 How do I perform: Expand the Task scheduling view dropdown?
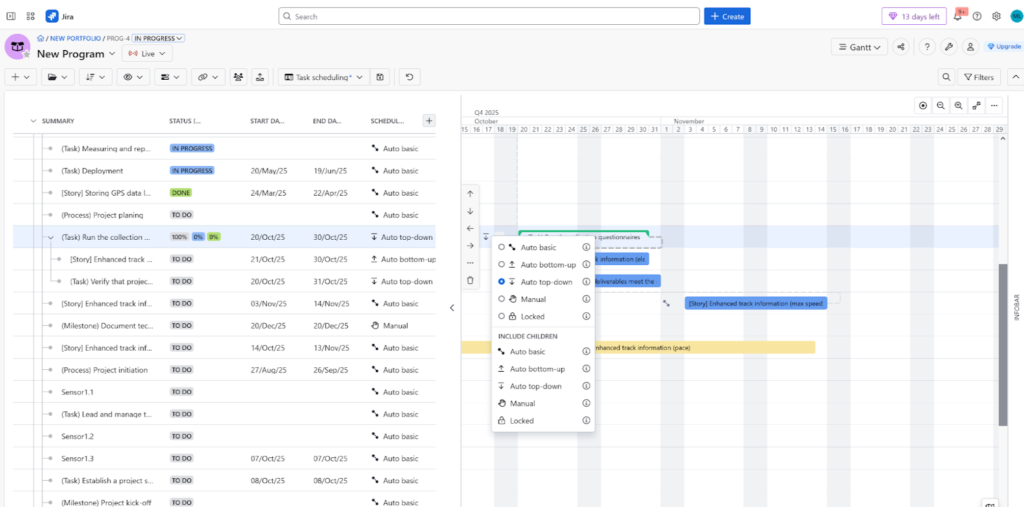tap(323, 77)
